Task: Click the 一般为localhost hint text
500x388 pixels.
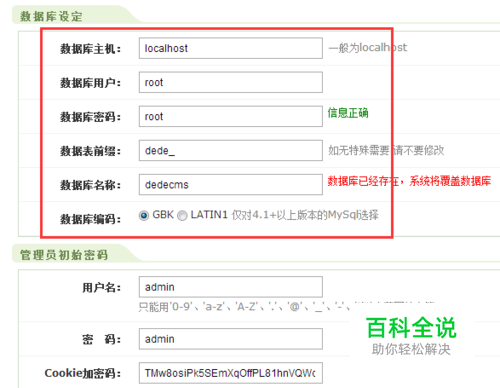Action: pyautogui.click(x=368, y=48)
